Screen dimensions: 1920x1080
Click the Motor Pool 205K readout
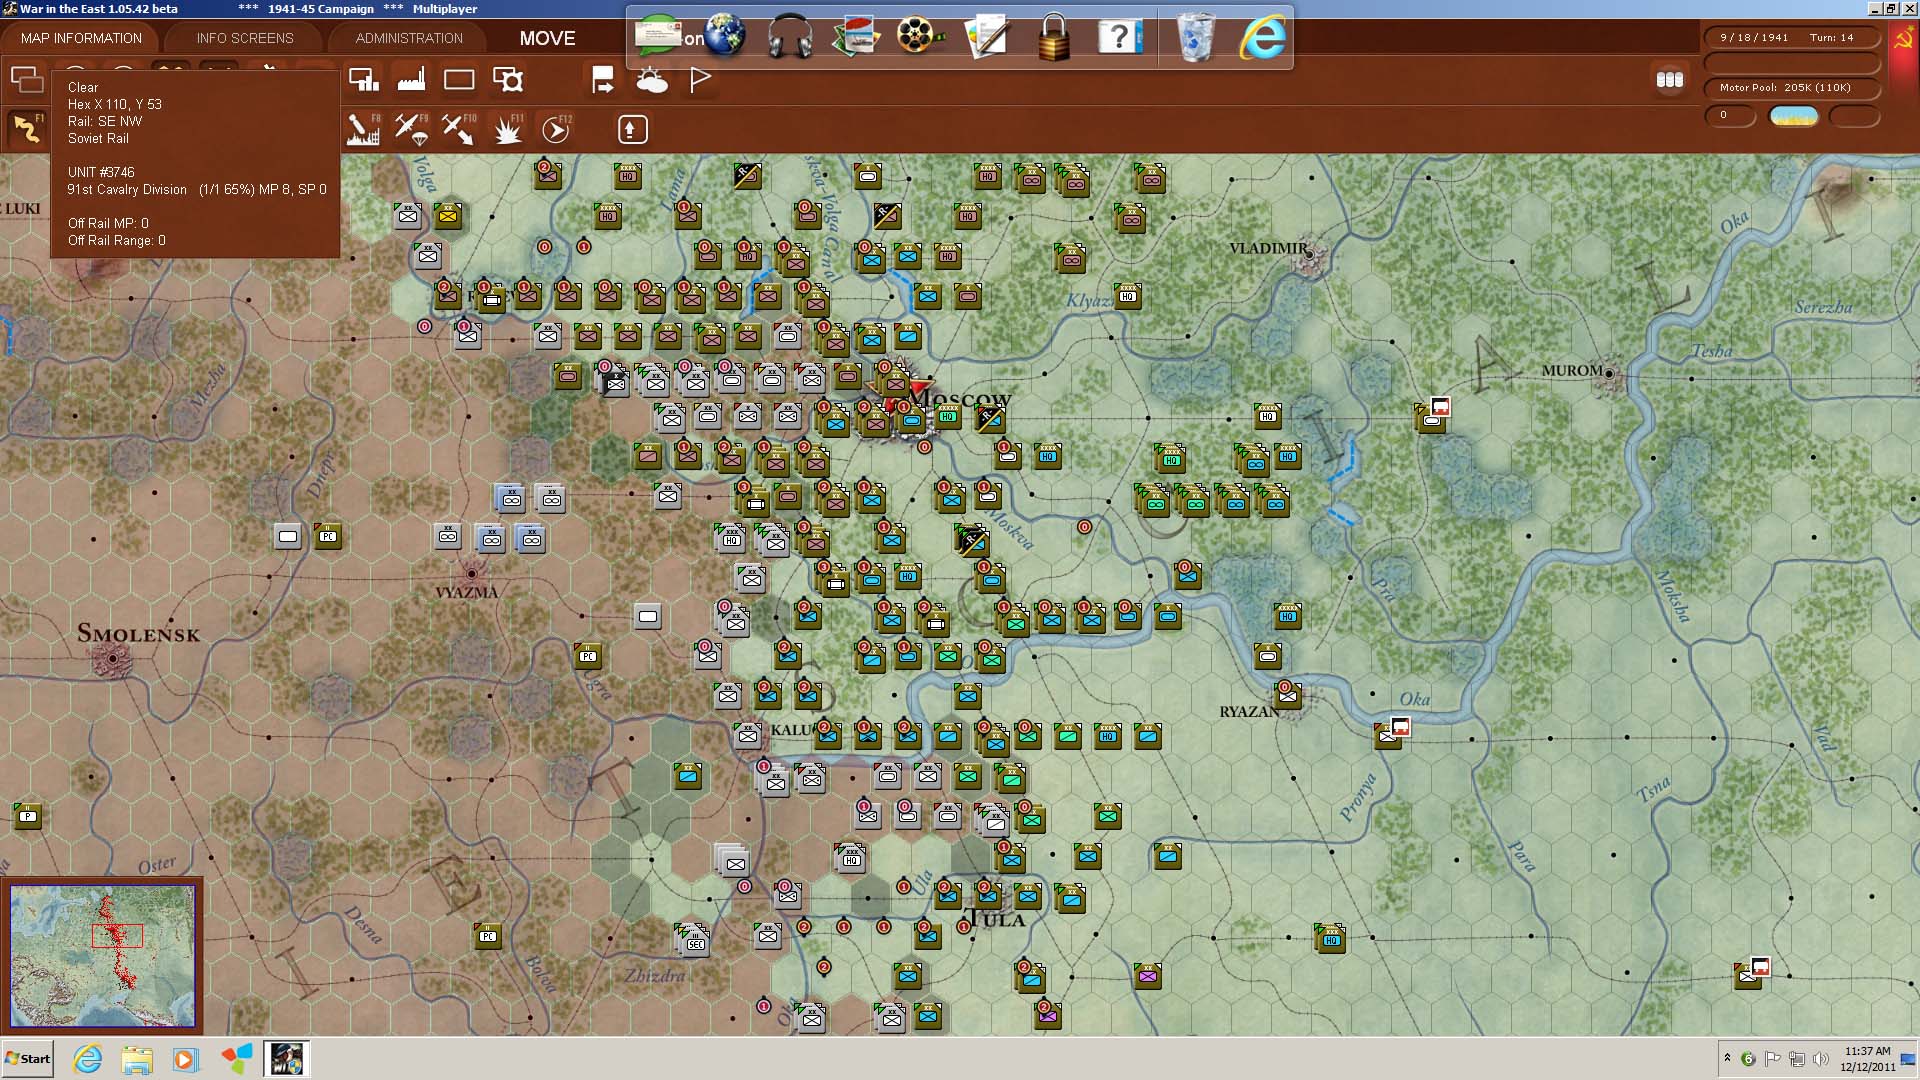tap(1791, 88)
